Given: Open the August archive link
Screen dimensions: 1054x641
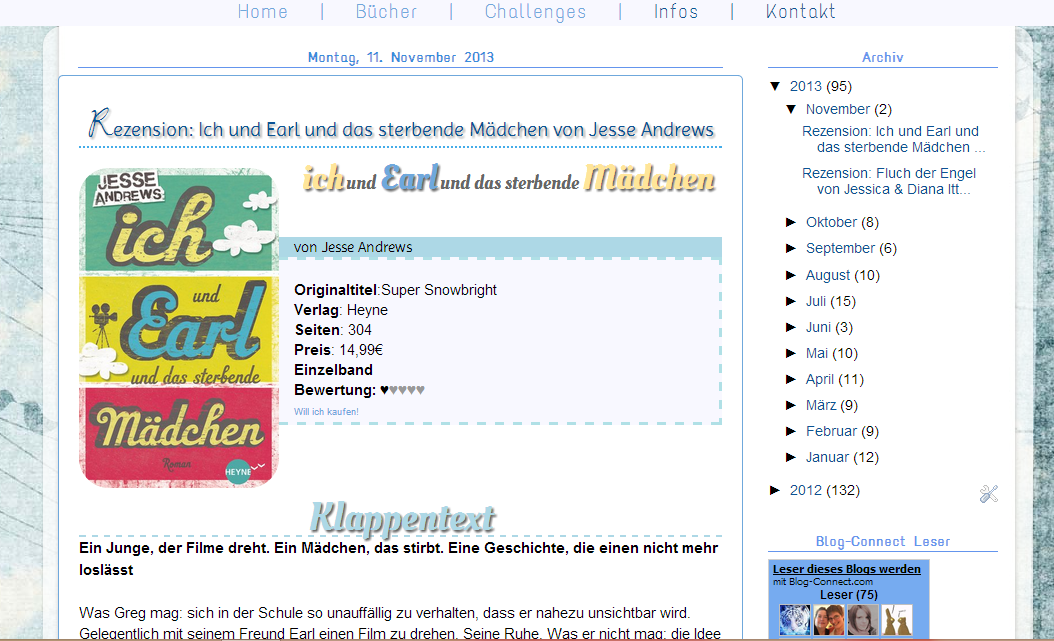Looking at the screenshot, I should point(827,275).
